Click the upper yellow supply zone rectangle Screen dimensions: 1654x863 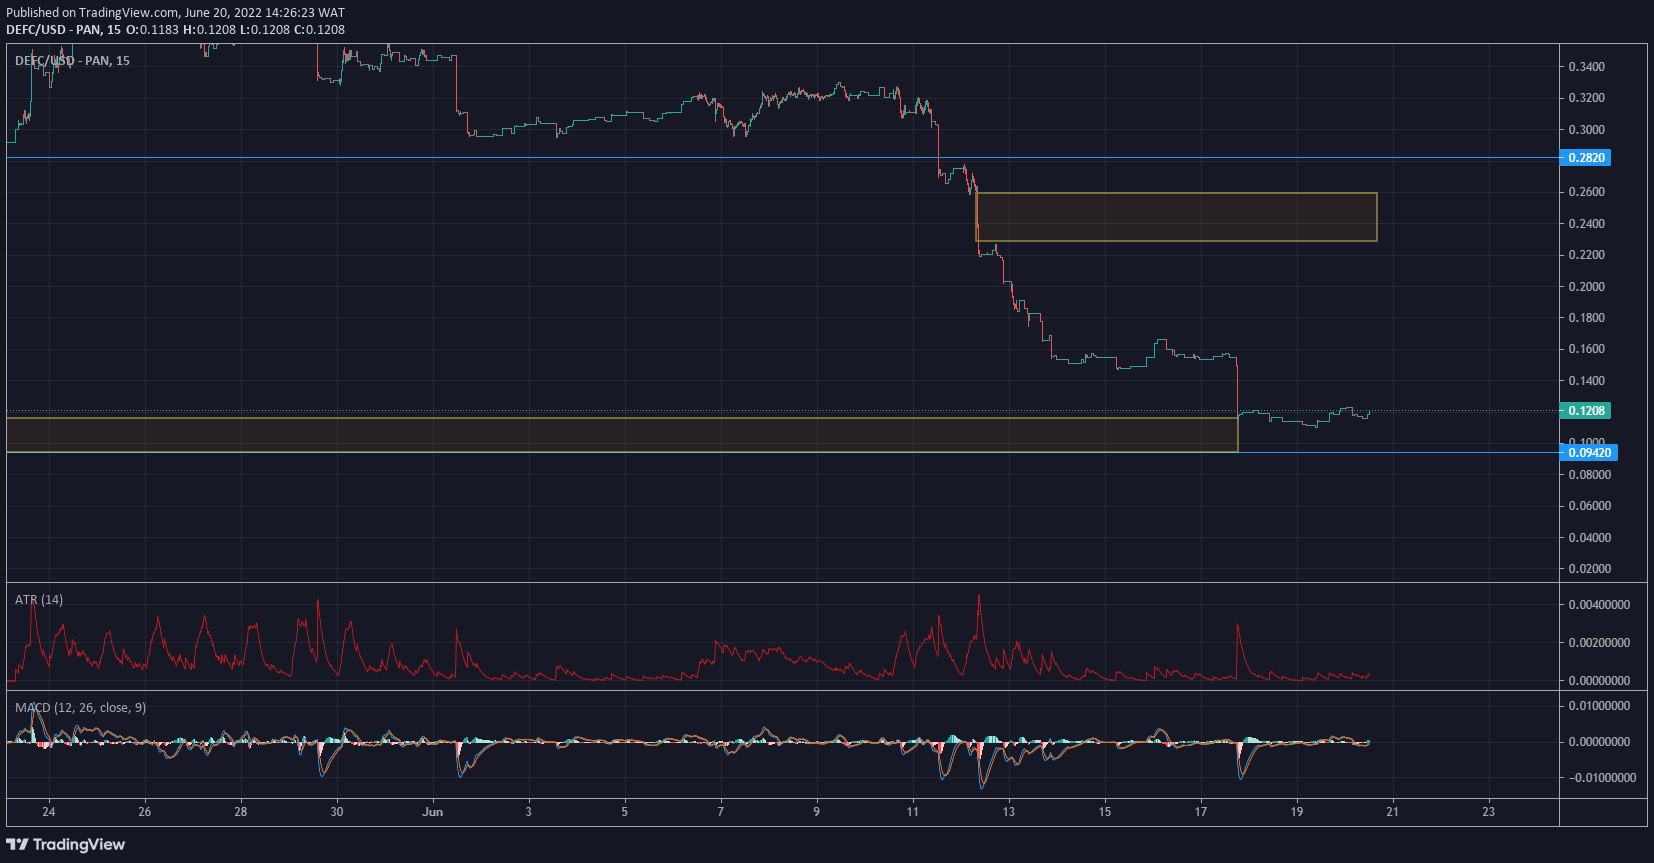click(x=1176, y=217)
